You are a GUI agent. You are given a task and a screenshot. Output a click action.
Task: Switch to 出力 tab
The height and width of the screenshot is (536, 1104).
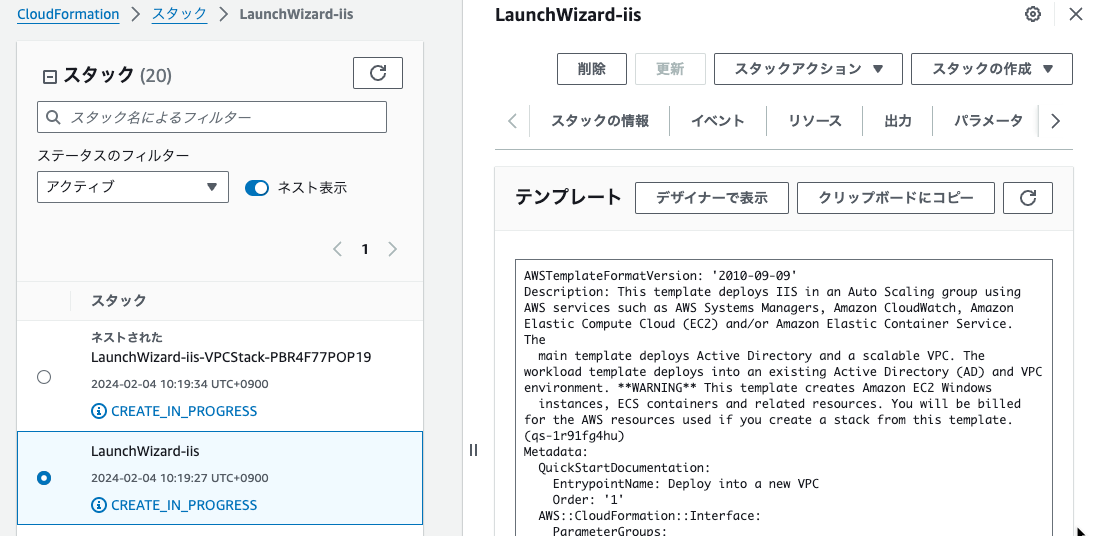pyautogui.click(x=898, y=121)
